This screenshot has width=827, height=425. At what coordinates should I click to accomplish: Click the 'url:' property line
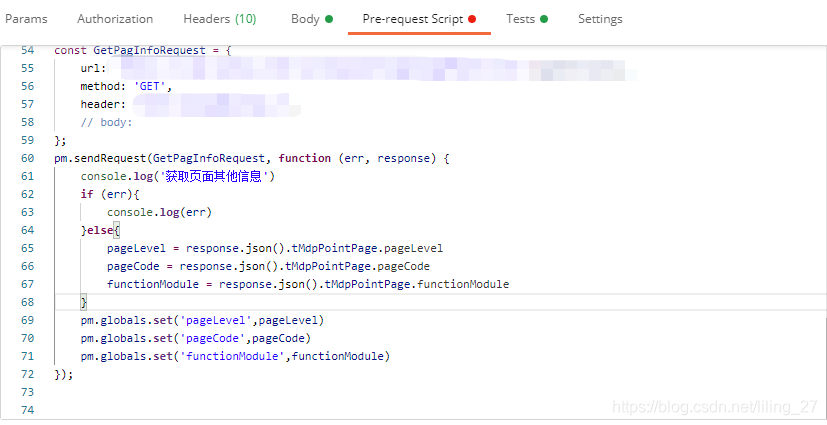(93, 69)
